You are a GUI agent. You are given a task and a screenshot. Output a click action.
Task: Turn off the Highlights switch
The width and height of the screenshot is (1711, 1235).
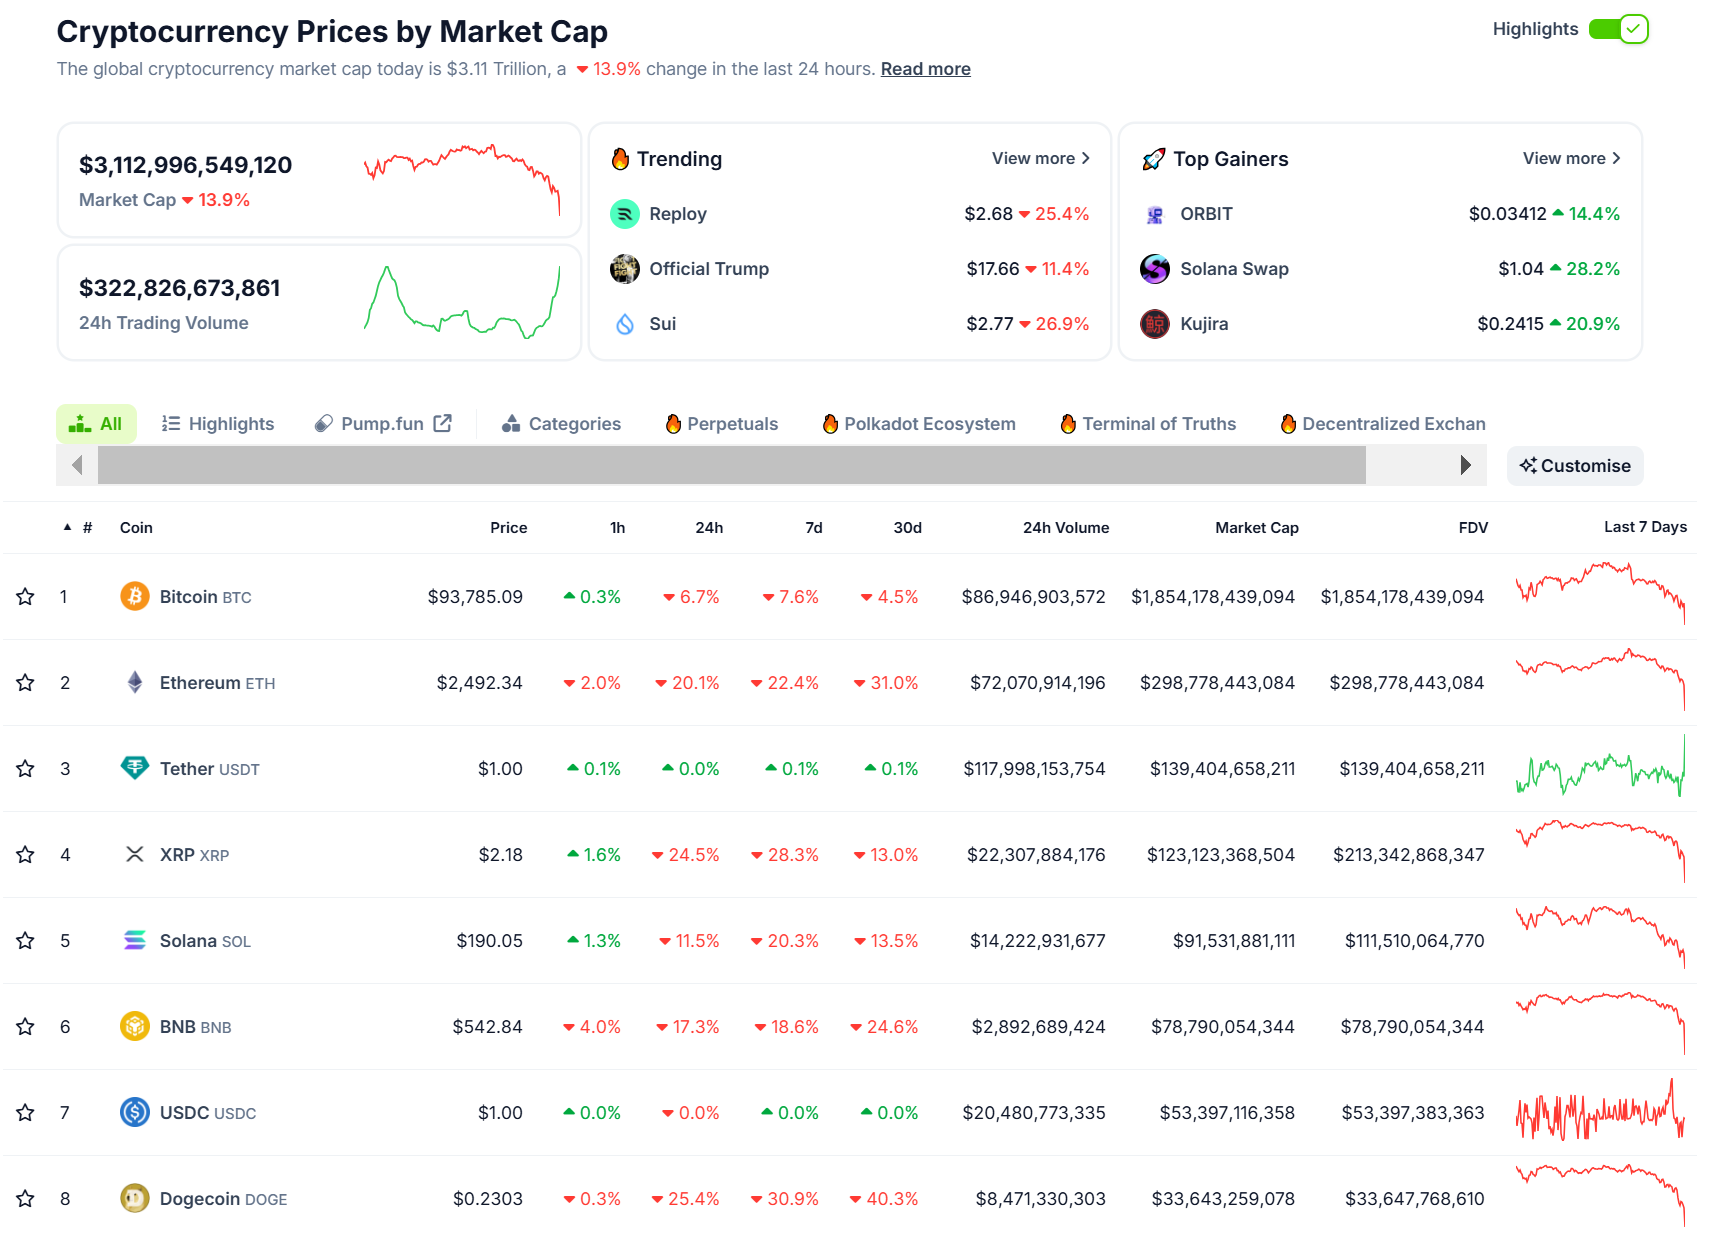pos(1618,29)
